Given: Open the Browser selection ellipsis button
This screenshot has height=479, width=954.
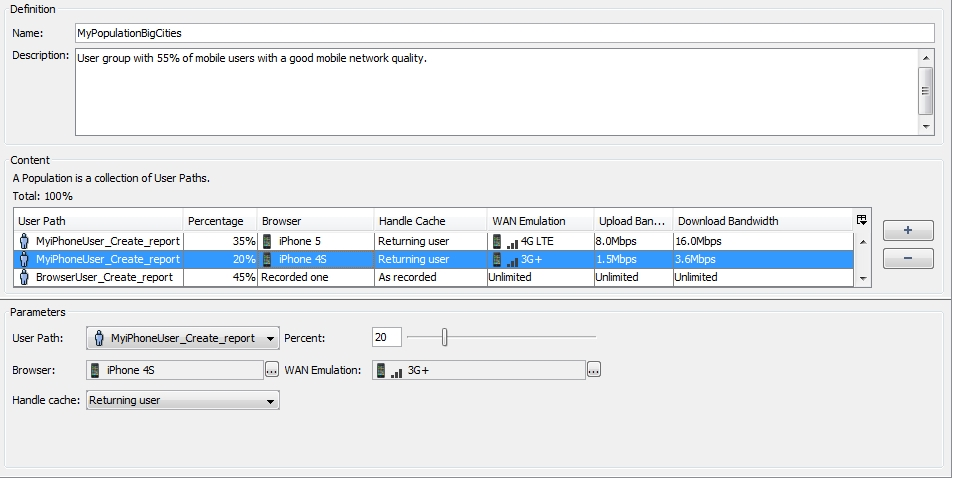Looking at the screenshot, I should [x=272, y=370].
